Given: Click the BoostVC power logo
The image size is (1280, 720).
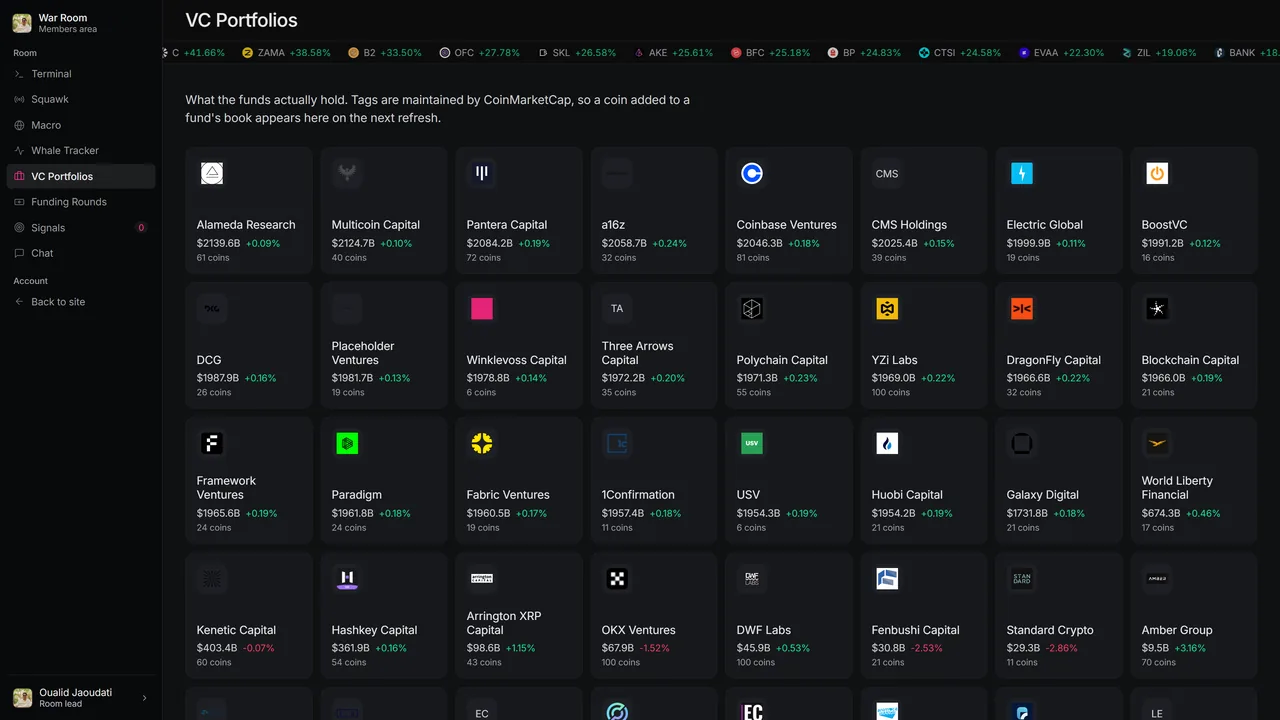Looking at the screenshot, I should (x=1157, y=174).
